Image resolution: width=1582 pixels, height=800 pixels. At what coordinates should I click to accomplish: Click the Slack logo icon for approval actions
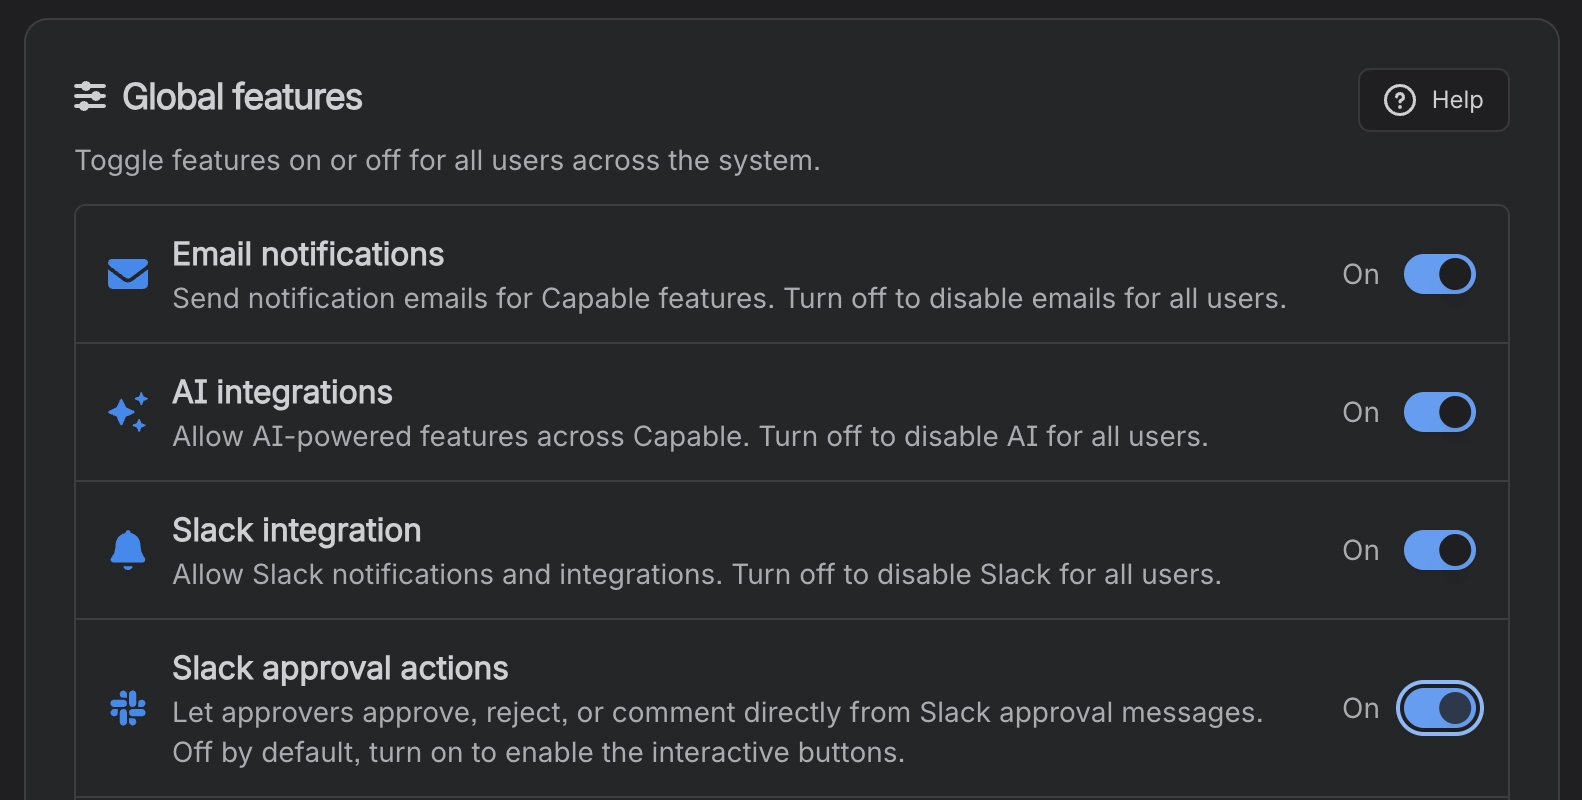click(128, 709)
